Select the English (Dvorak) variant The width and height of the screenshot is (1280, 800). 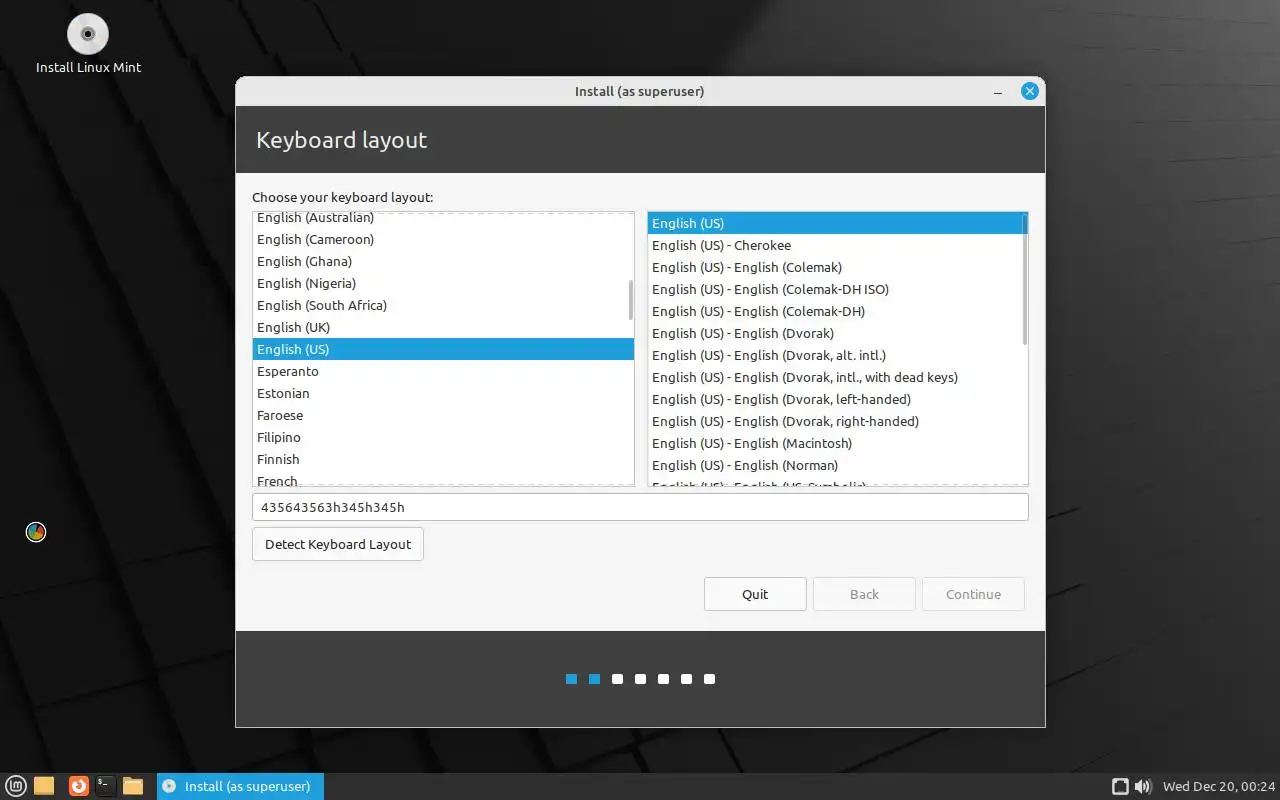pyautogui.click(x=838, y=333)
